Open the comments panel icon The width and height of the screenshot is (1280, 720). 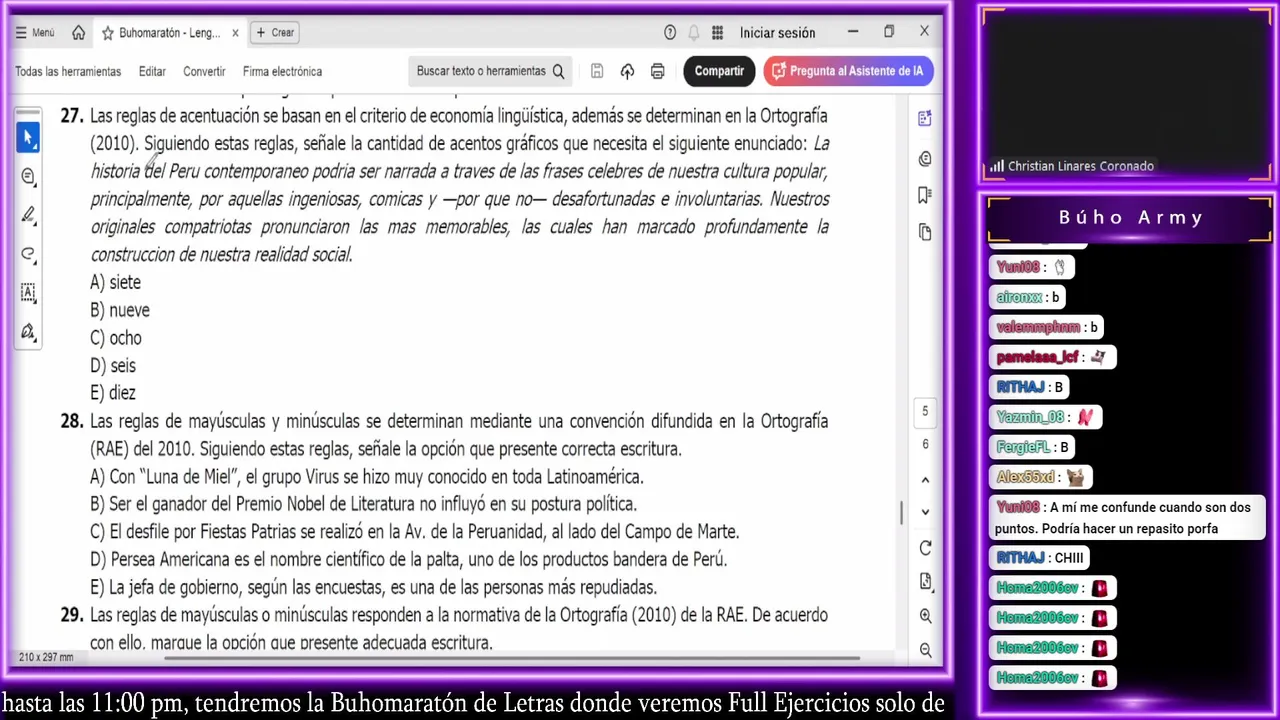[925, 158]
